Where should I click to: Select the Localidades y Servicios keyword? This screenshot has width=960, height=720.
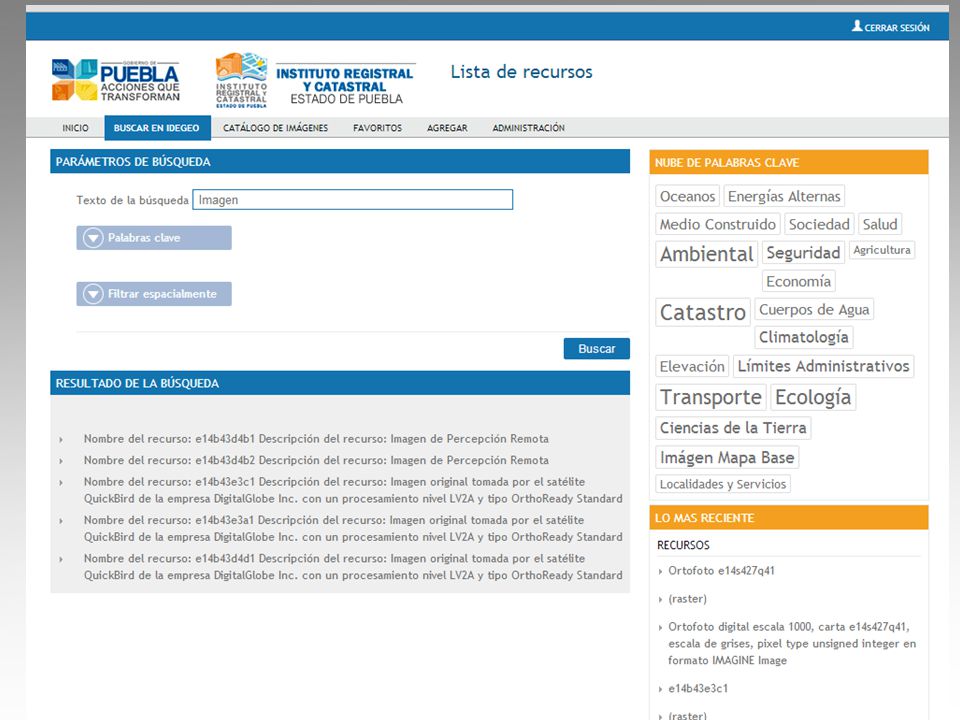pyautogui.click(x=722, y=484)
